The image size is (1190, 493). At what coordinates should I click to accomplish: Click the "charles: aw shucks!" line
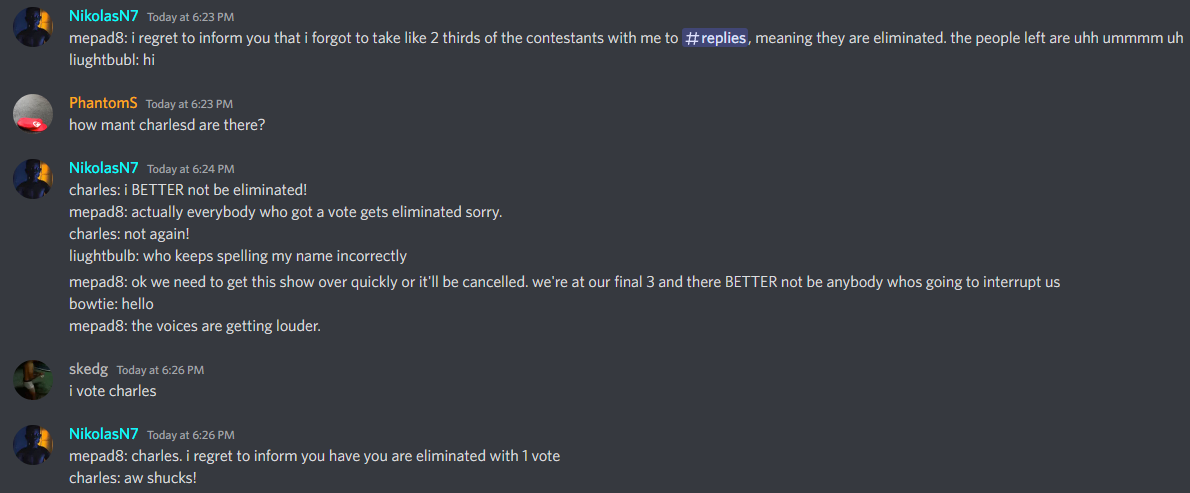pyautogui.click(x=133, y=478)
